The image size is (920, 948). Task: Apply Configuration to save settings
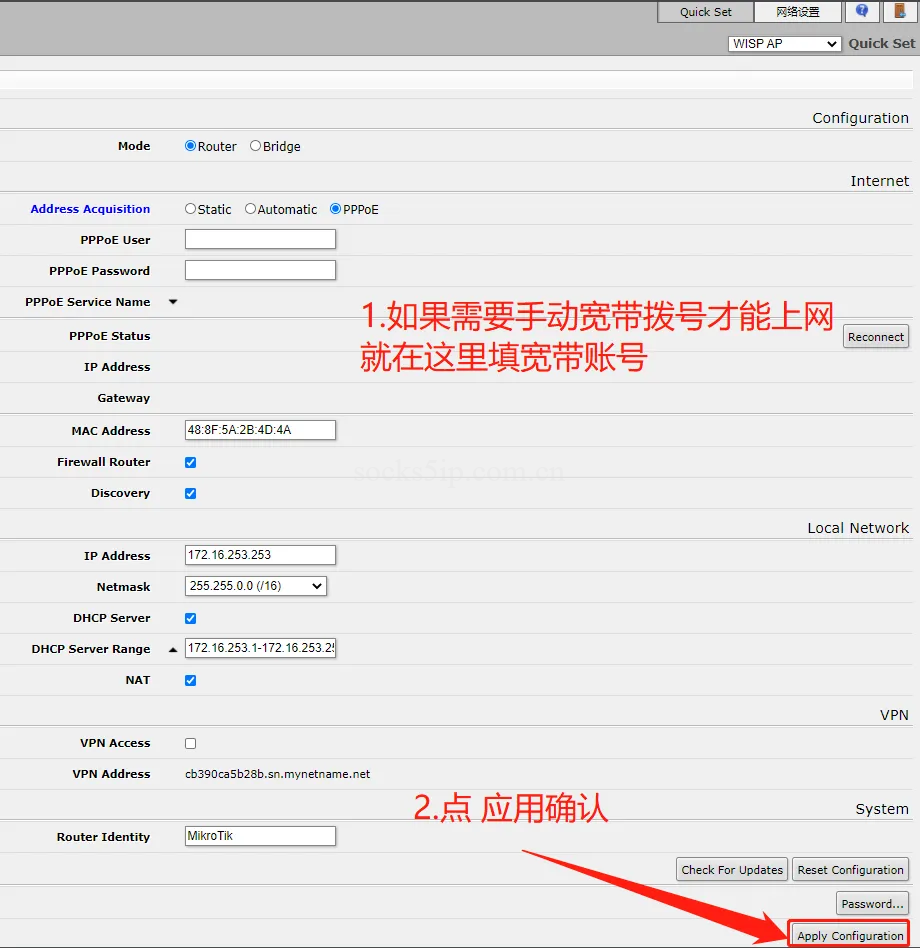849,934
